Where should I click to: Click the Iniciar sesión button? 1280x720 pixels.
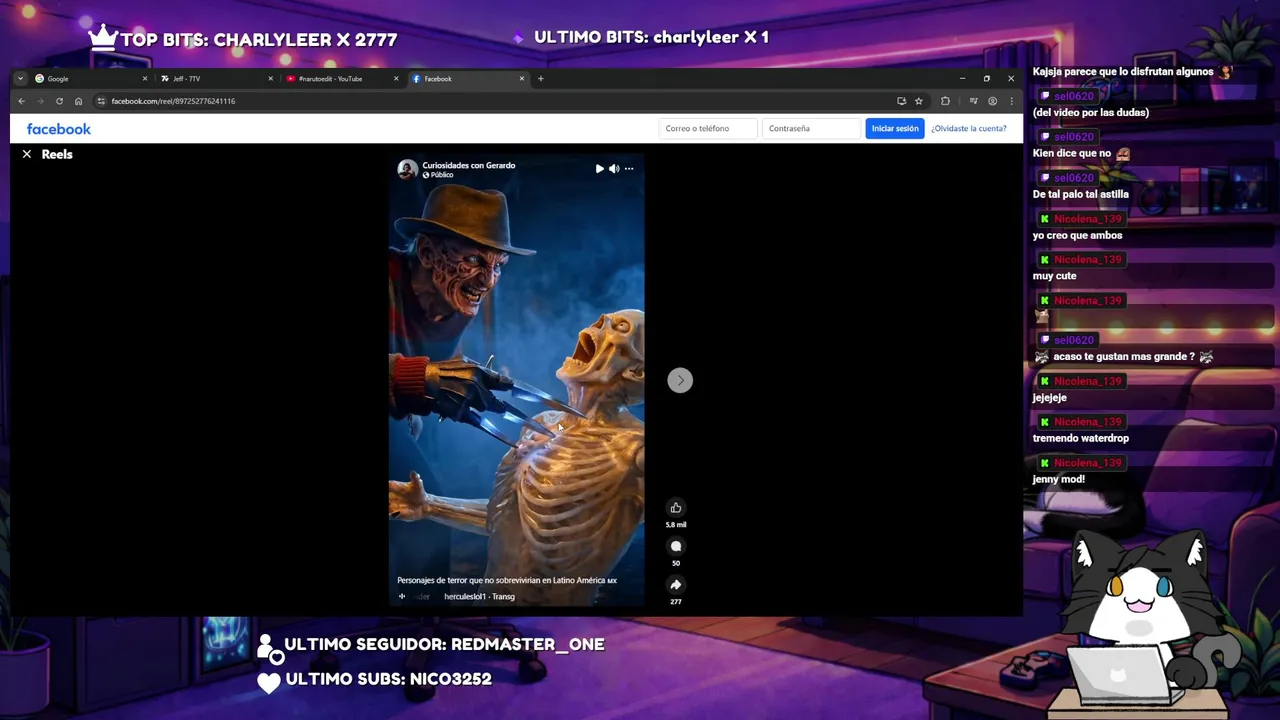(x=895, y=128)
